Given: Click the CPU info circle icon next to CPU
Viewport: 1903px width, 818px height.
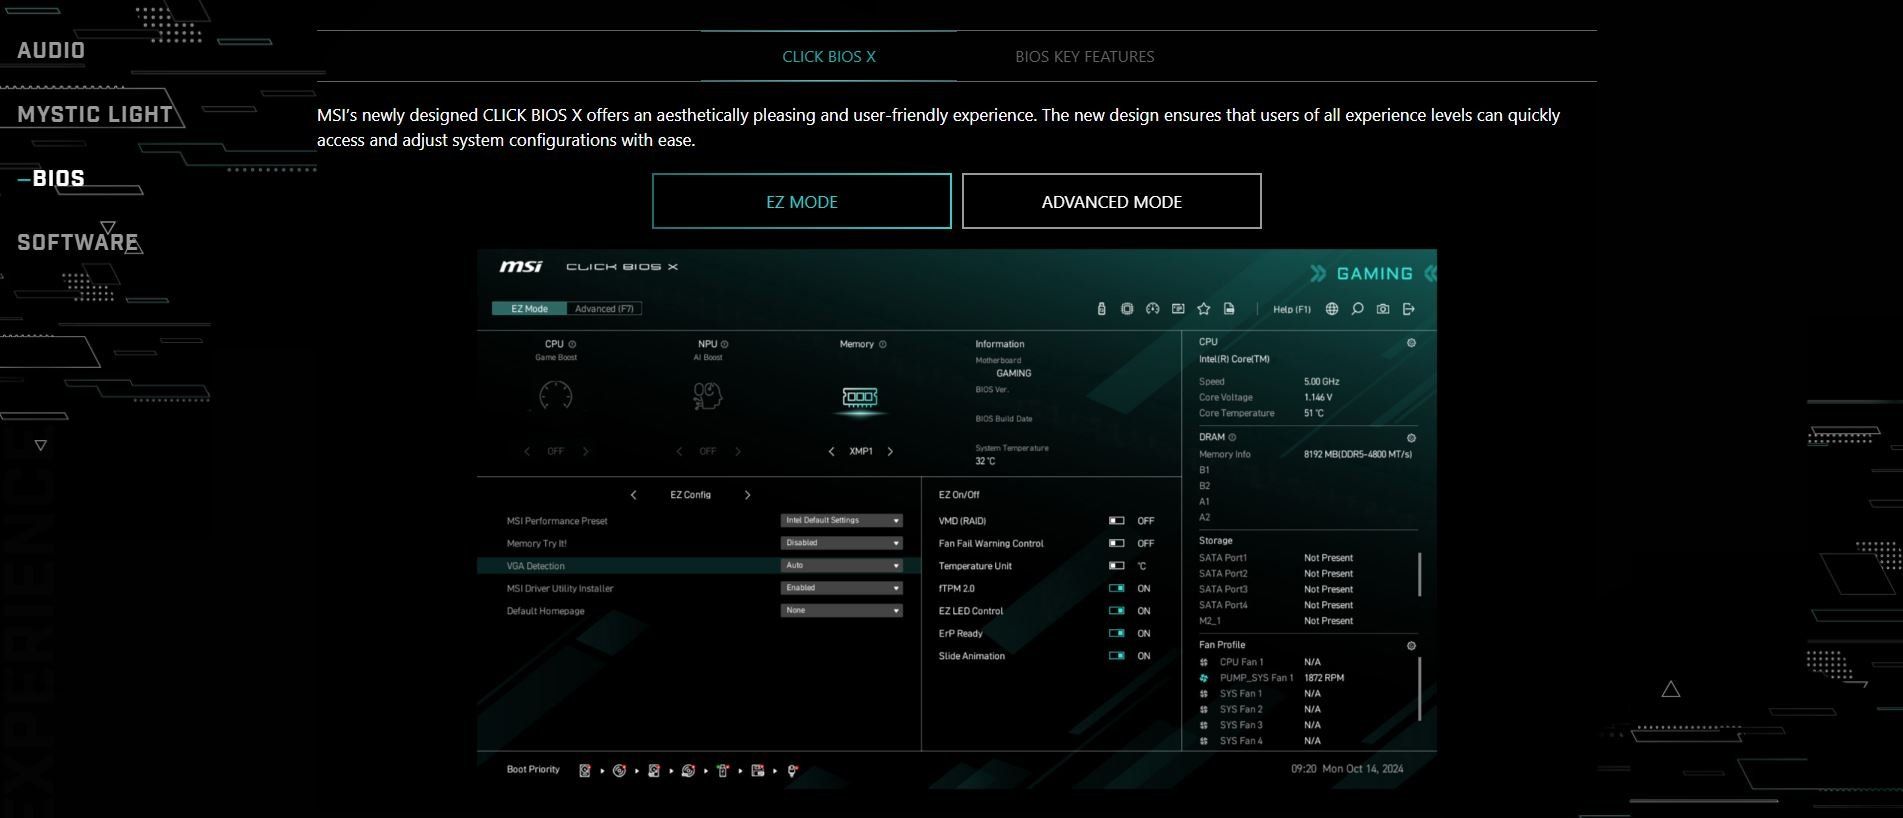Looking at the screenshot, I should [572, 344].
